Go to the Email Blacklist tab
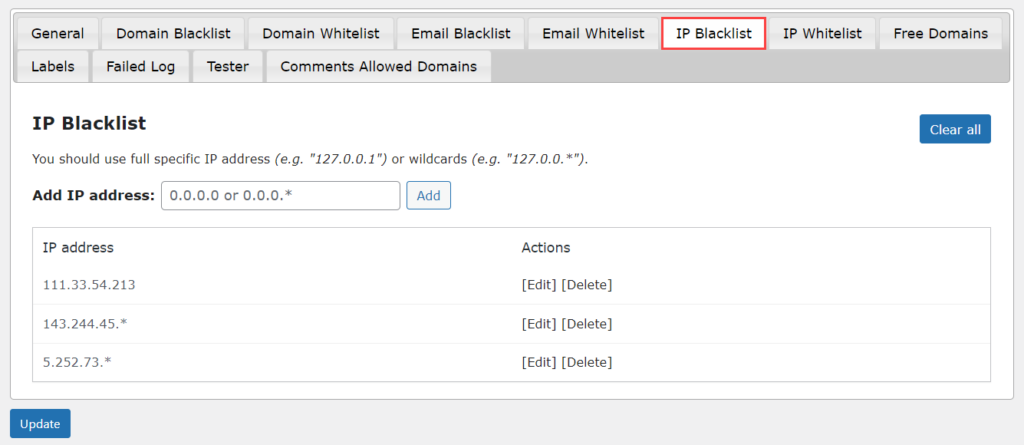 pos(461,33)
